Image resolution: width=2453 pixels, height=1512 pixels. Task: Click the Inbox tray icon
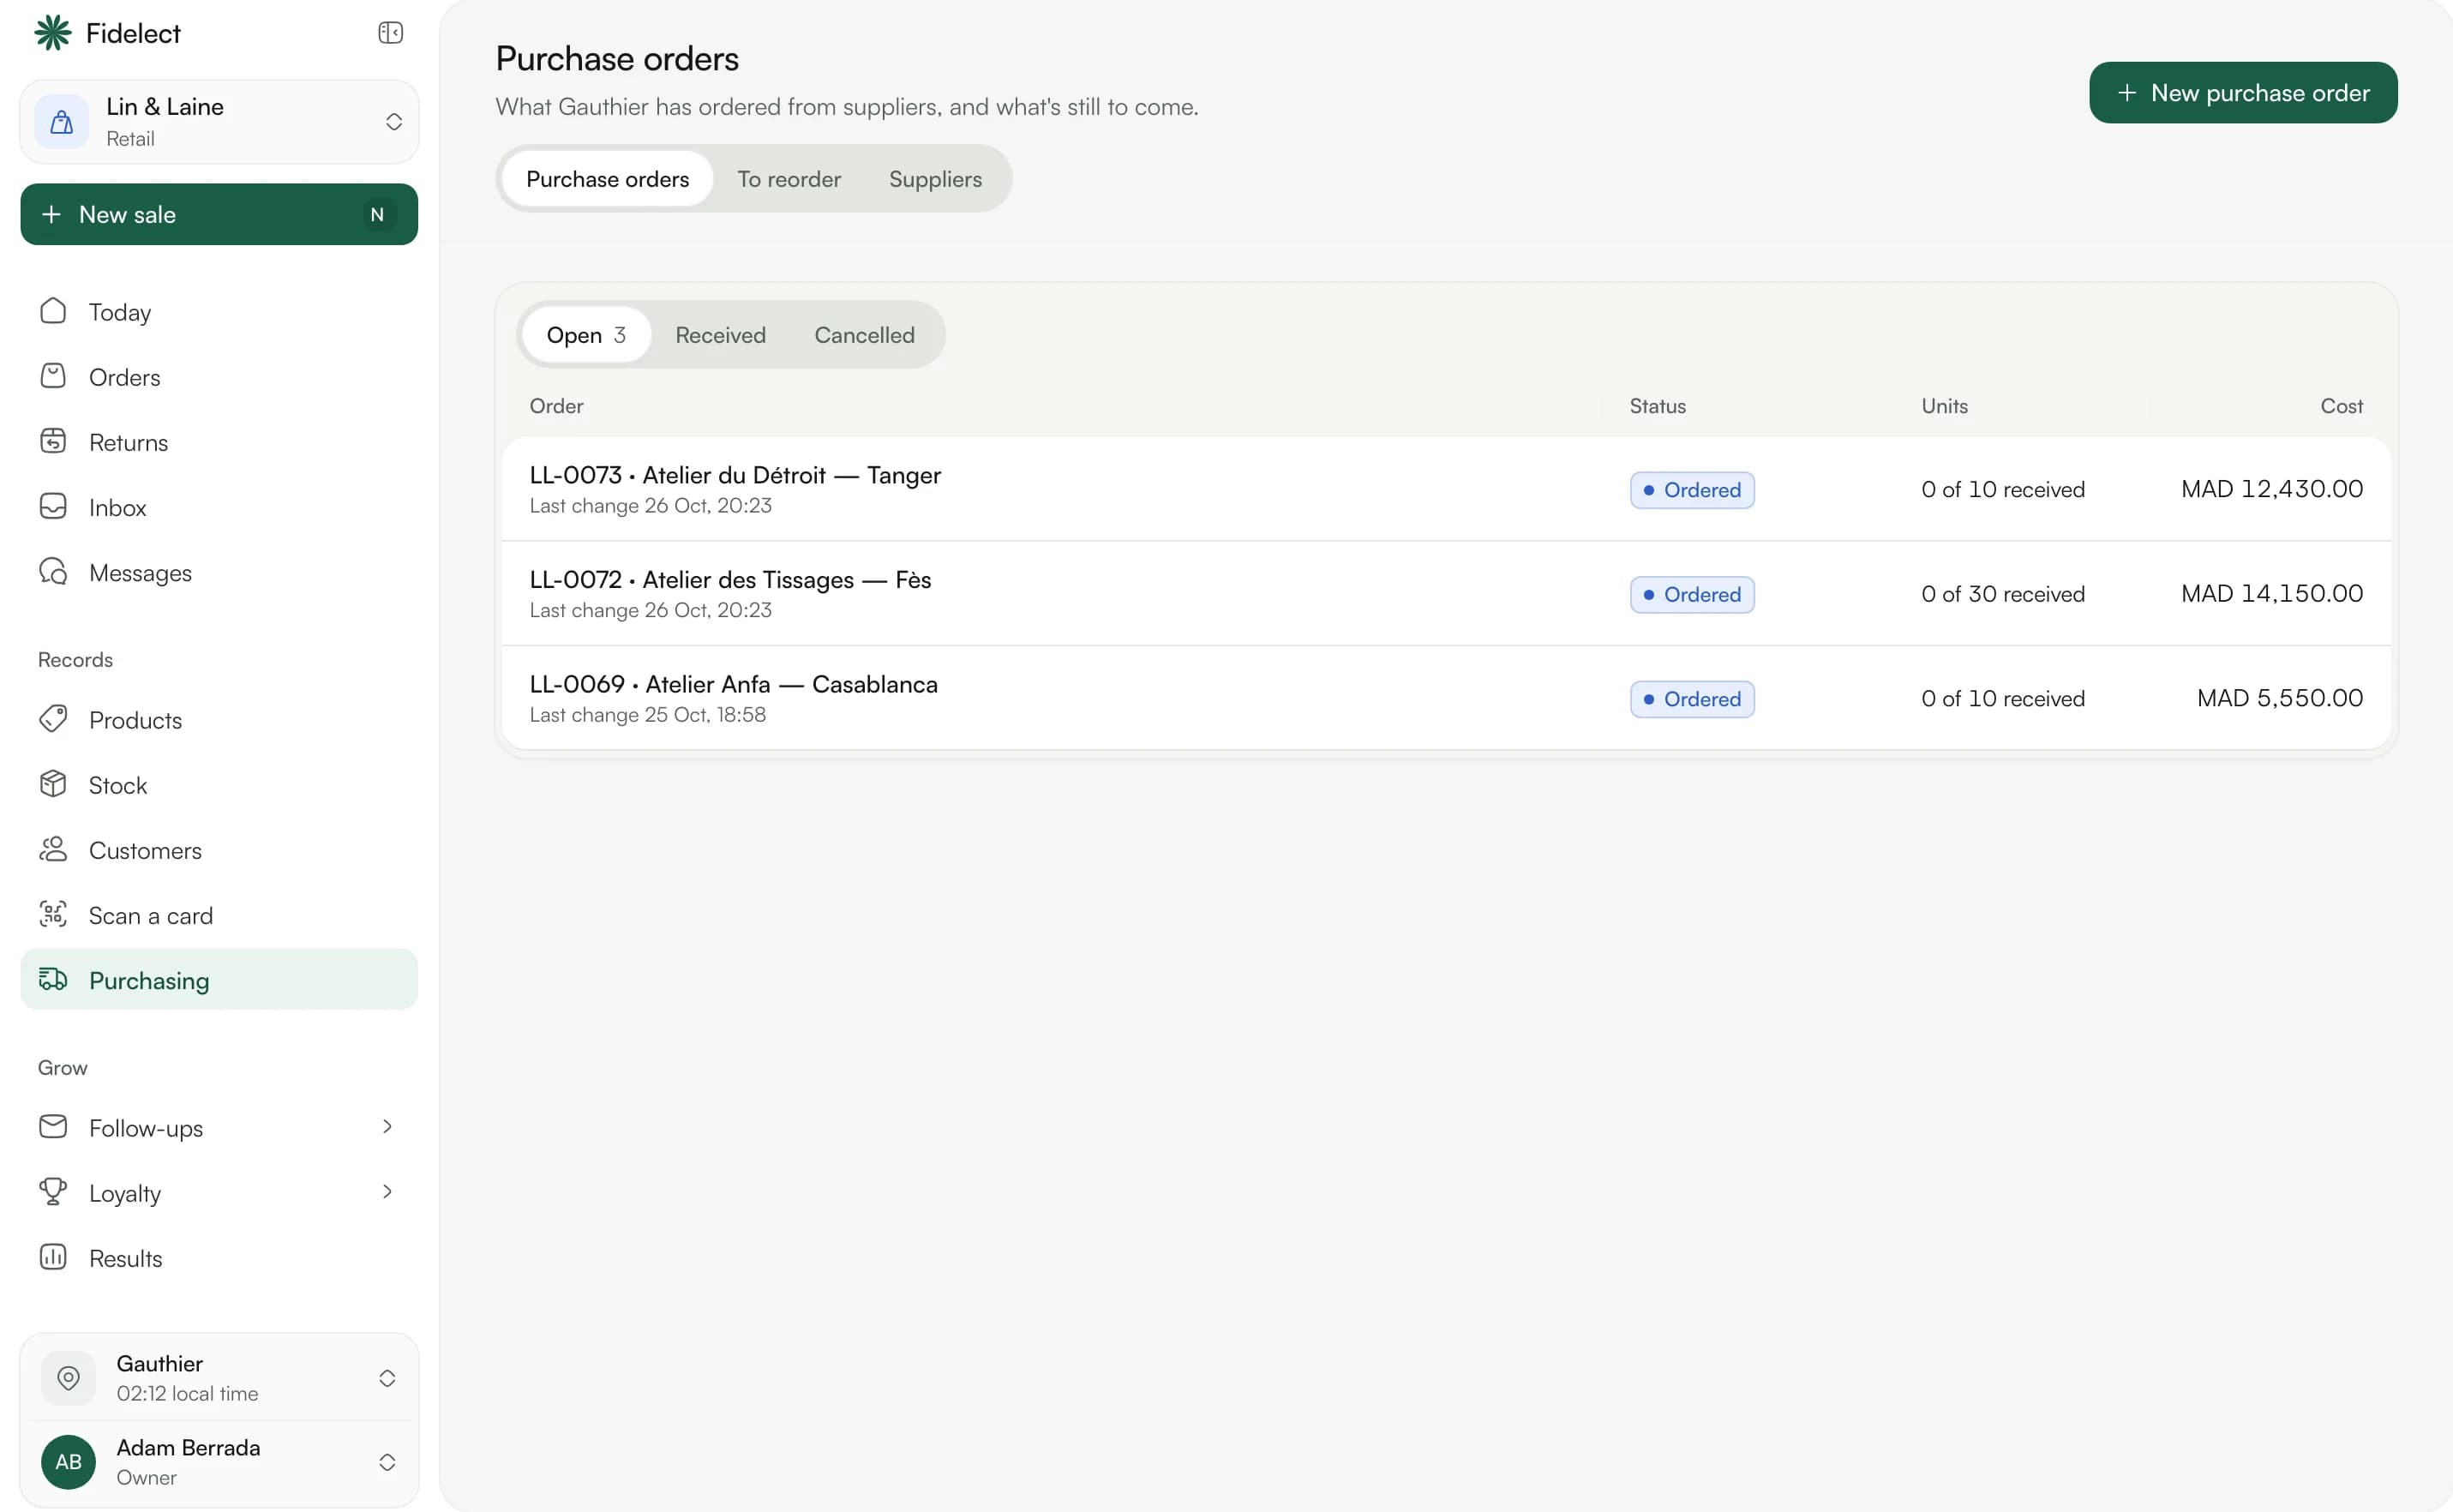point(53,506)
